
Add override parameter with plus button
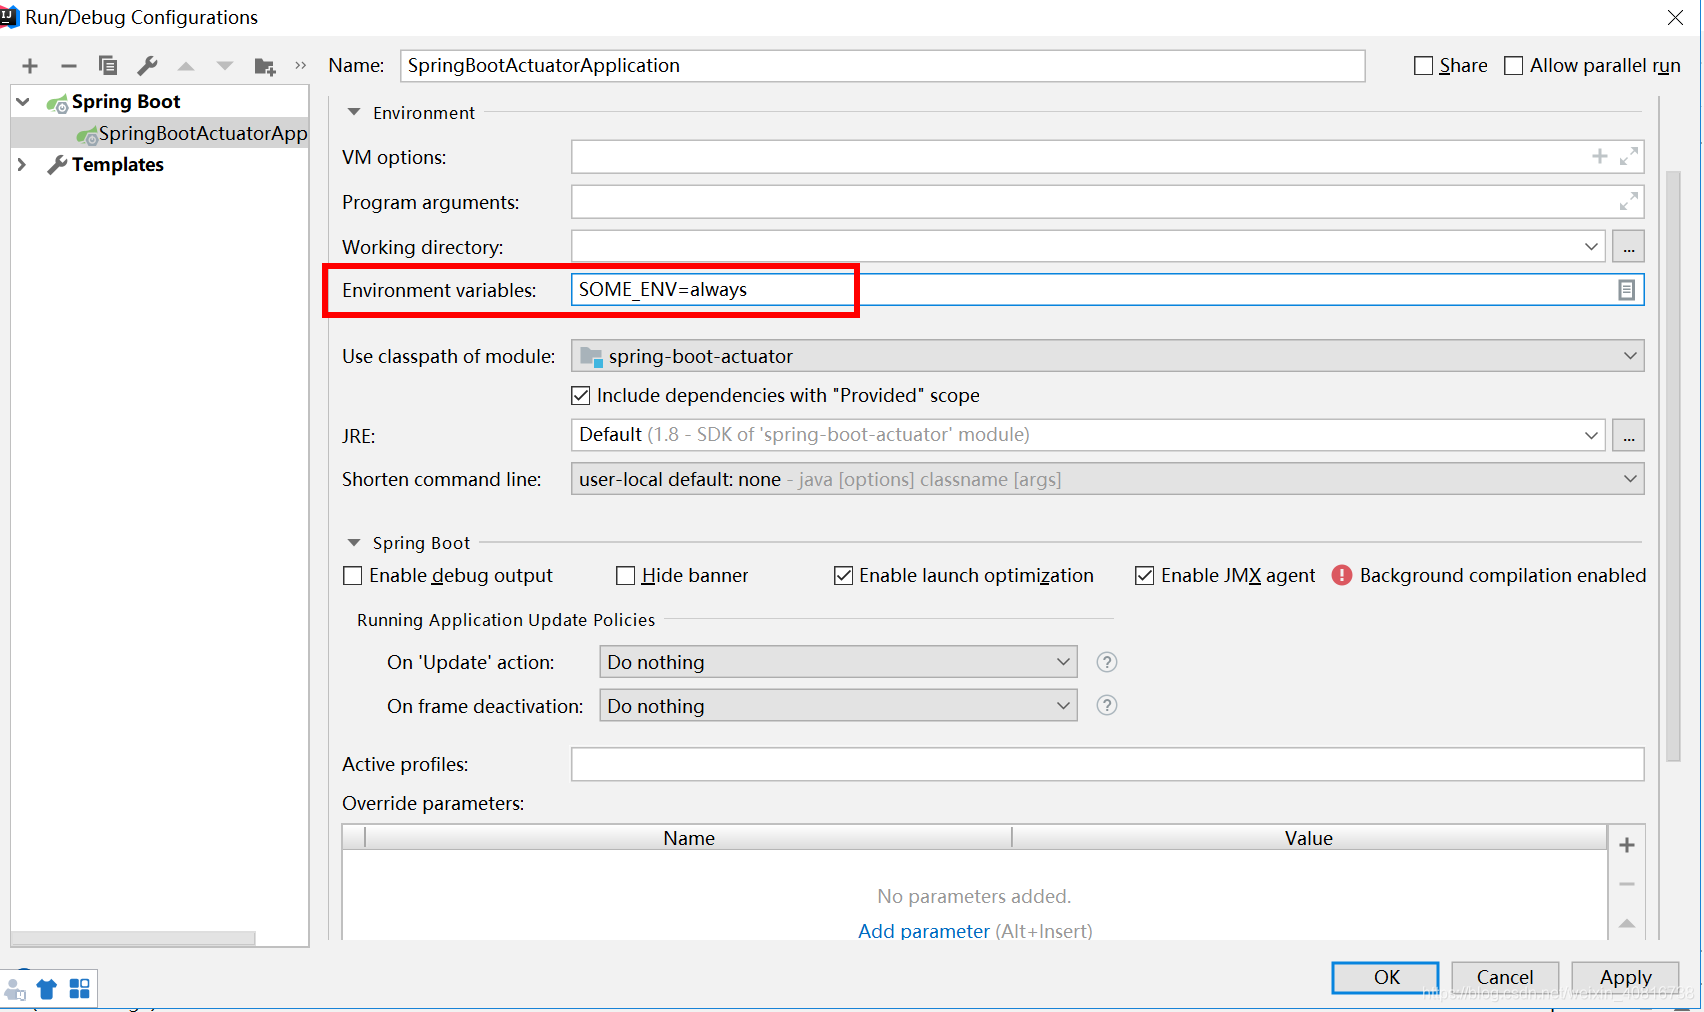(x=1627, y=846)
